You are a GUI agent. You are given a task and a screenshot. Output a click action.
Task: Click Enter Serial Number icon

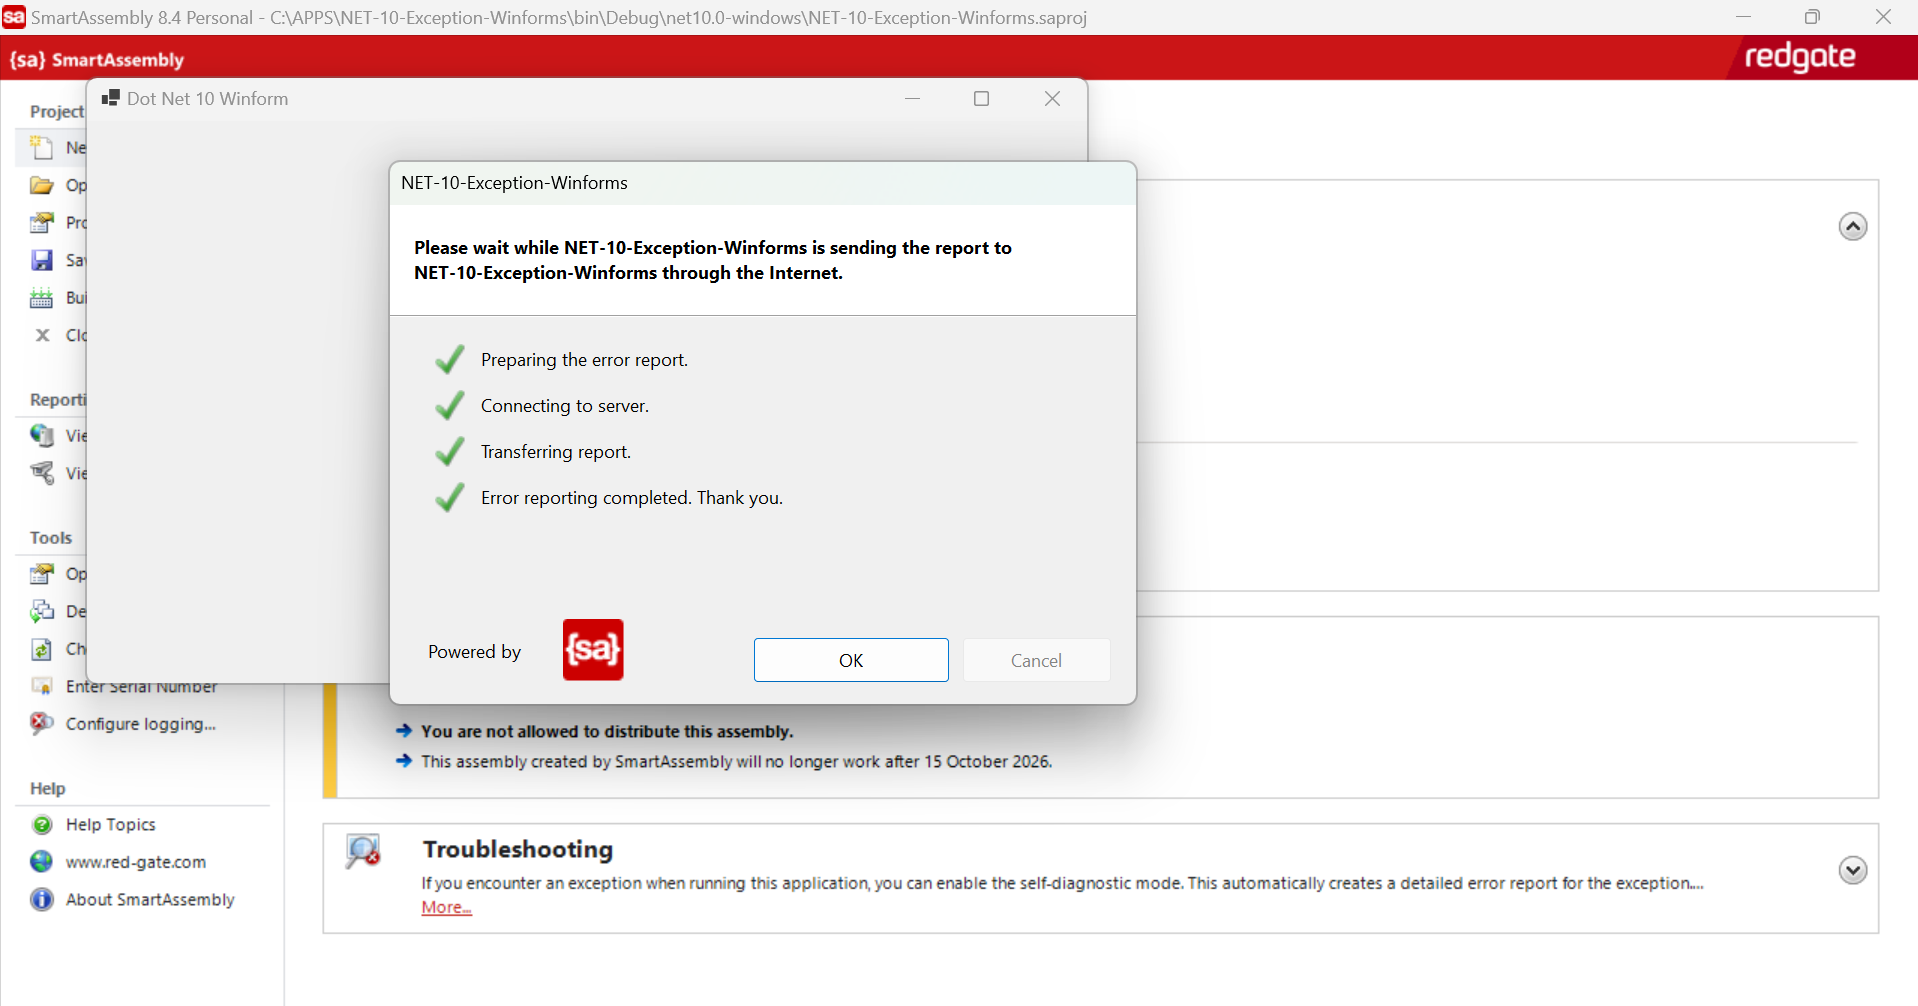(42, 687)
